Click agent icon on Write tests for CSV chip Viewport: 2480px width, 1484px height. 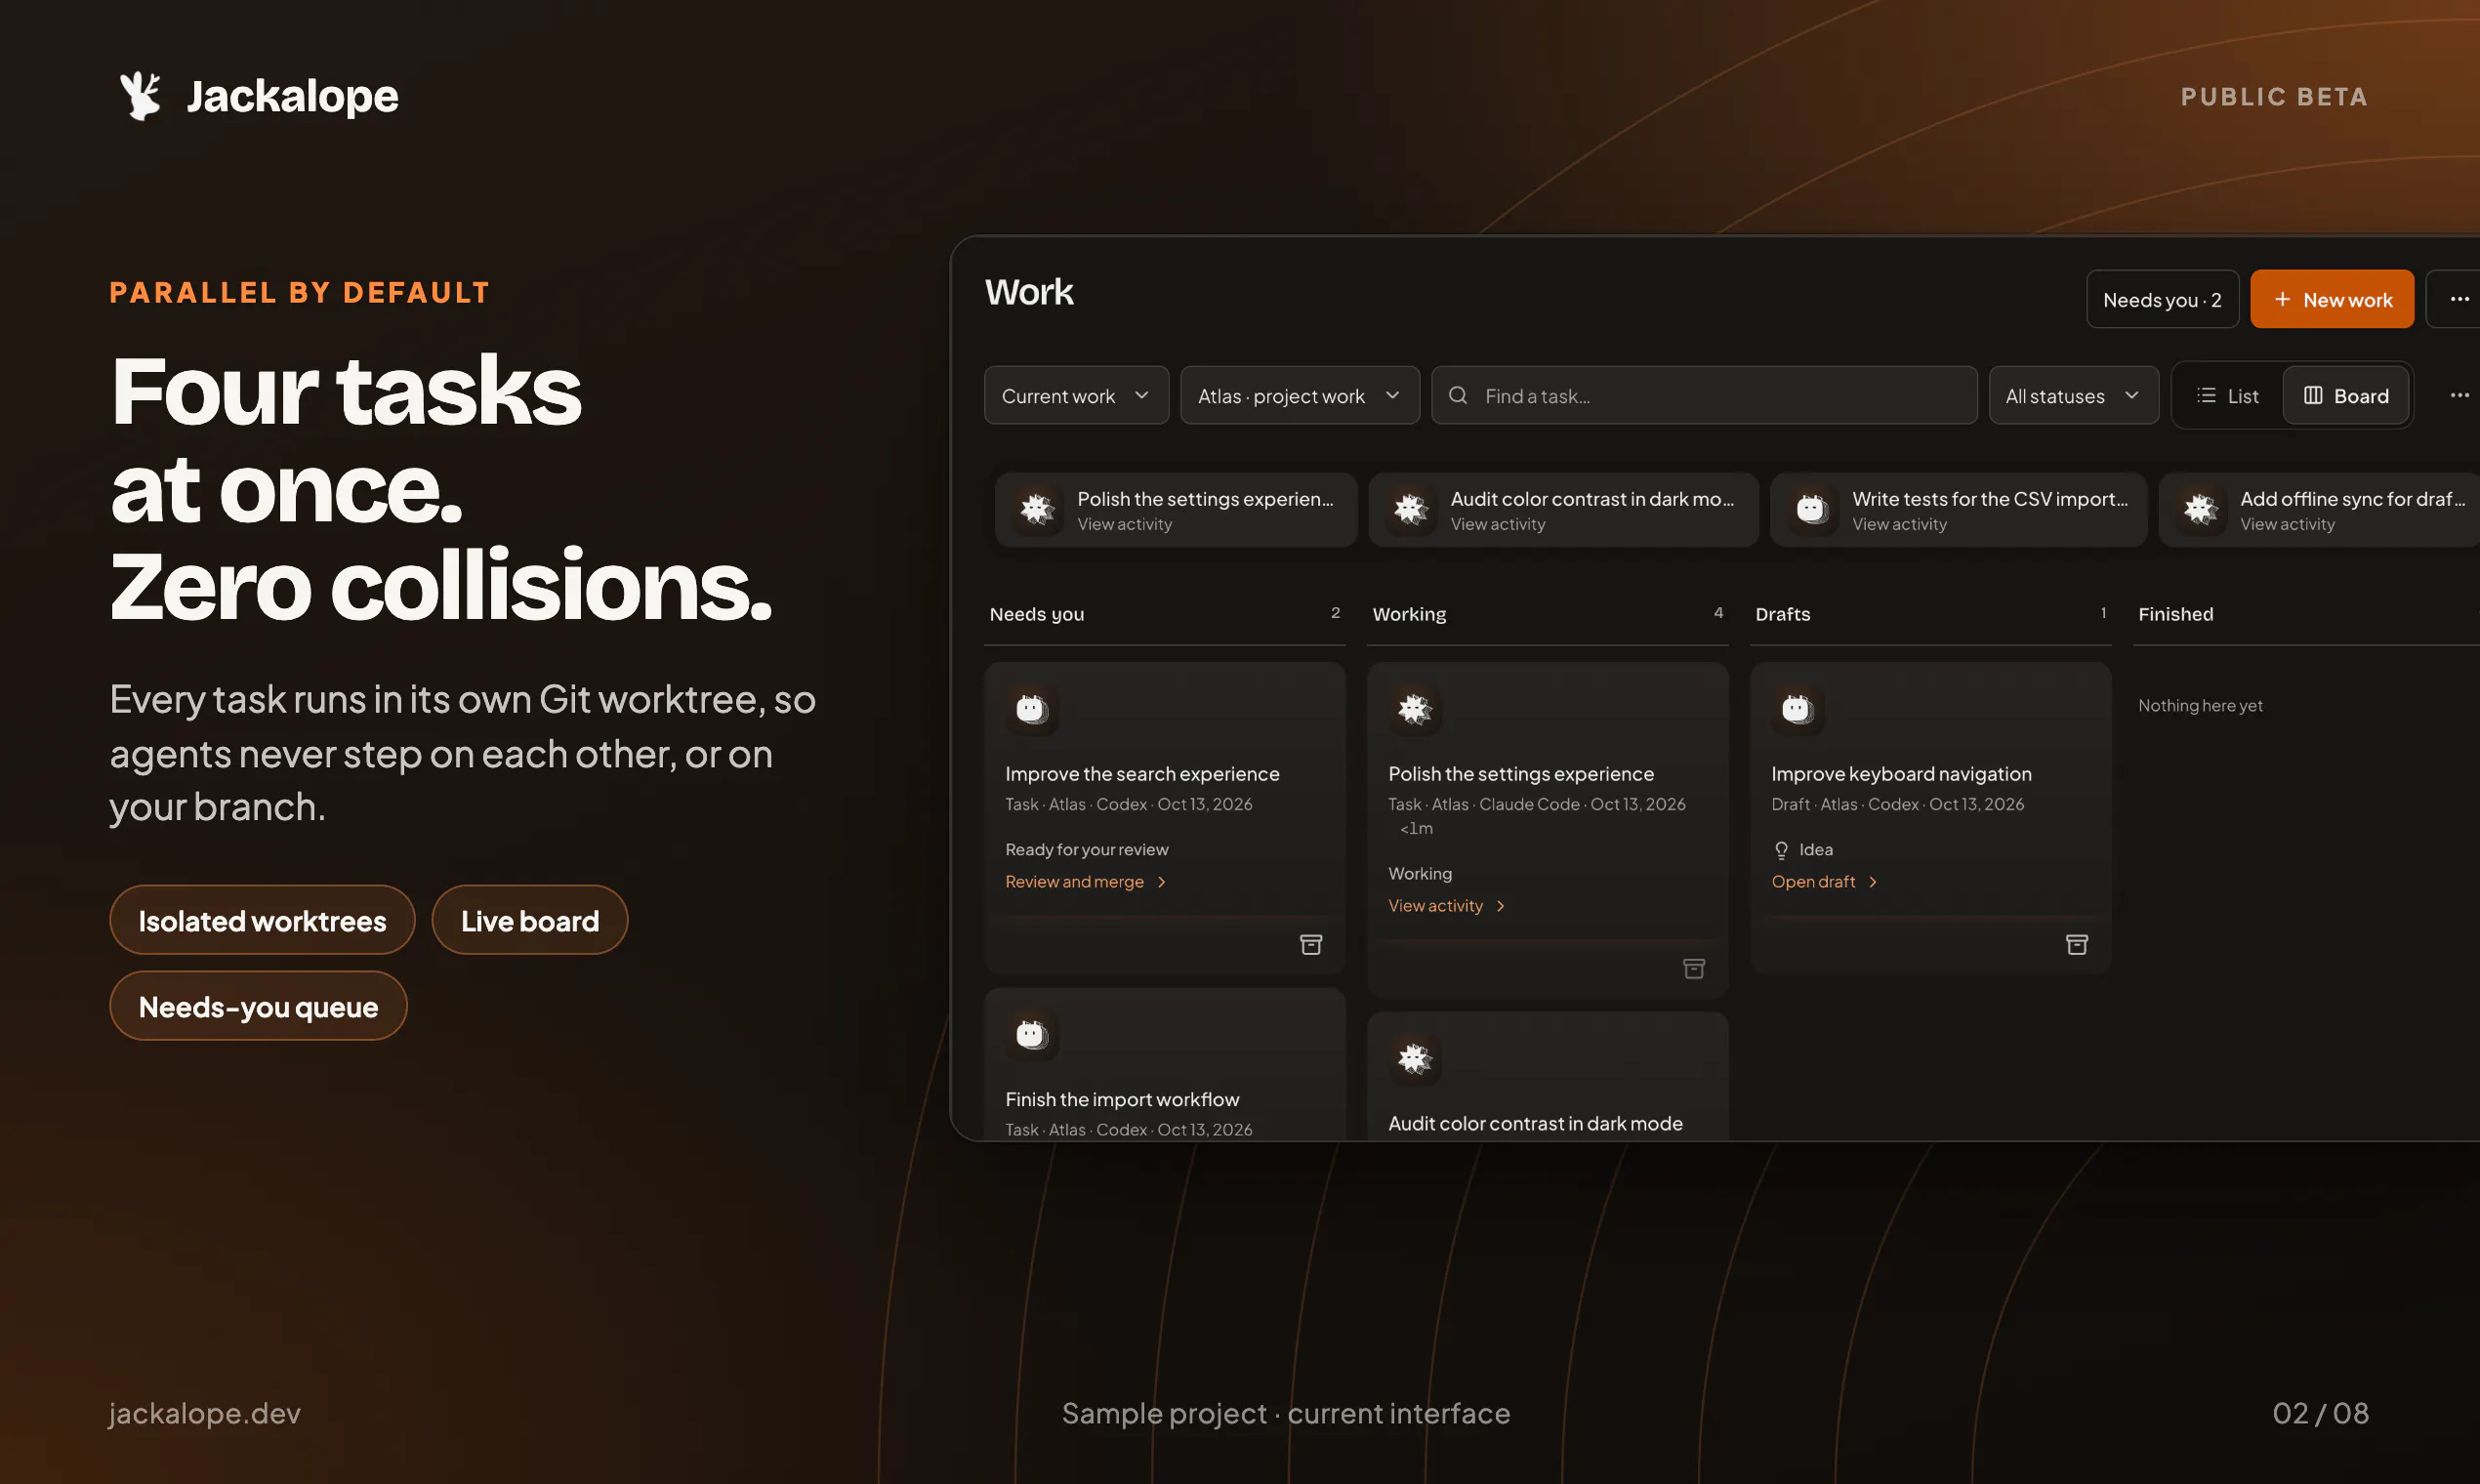pos(1812,509)
